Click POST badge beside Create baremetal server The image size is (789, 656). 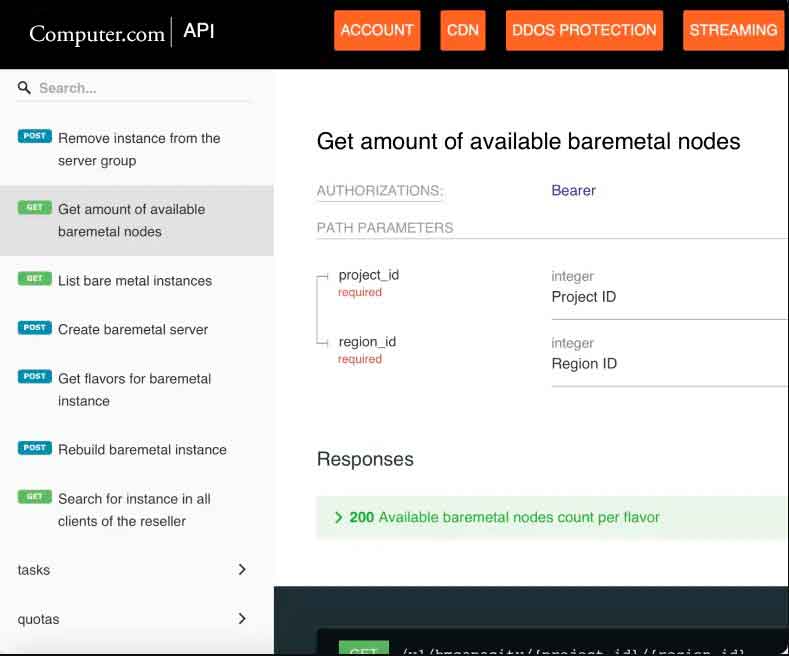[34, 328]
